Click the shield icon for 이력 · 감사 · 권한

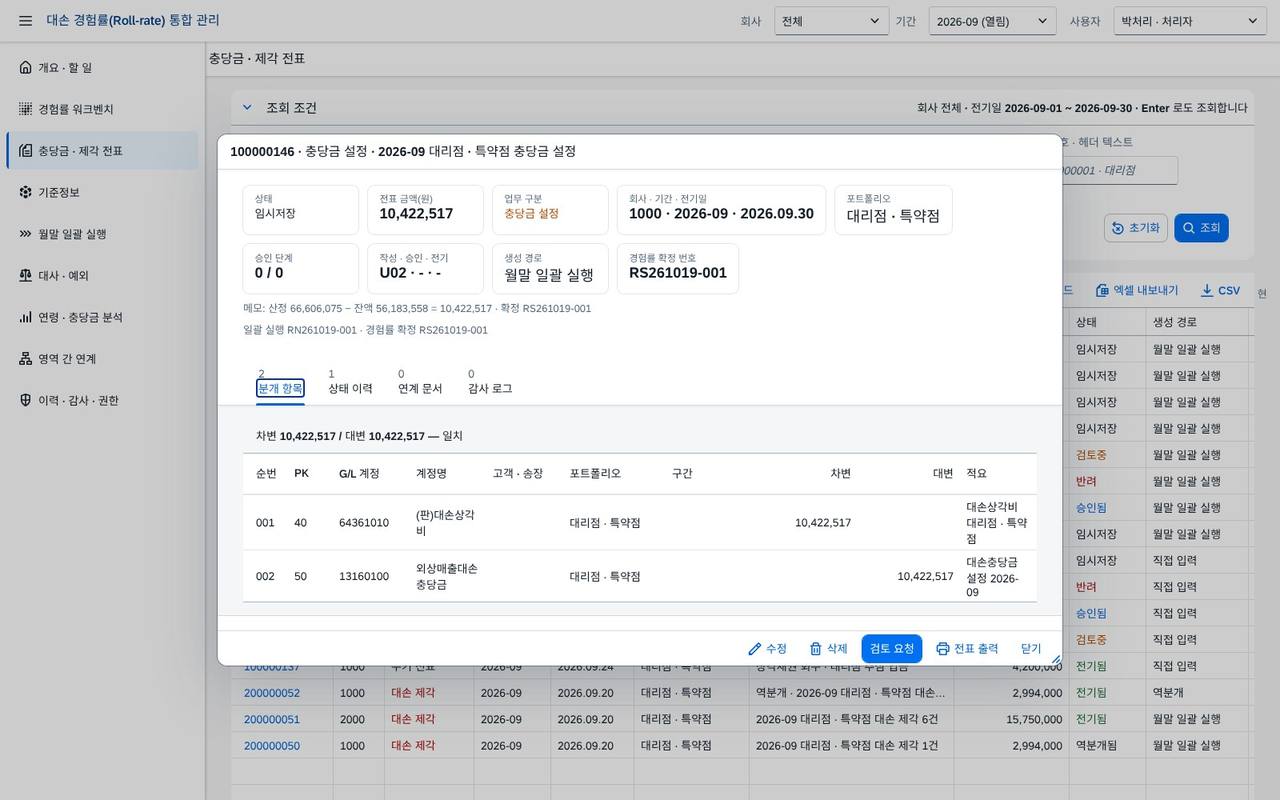[x=26, y=400]
